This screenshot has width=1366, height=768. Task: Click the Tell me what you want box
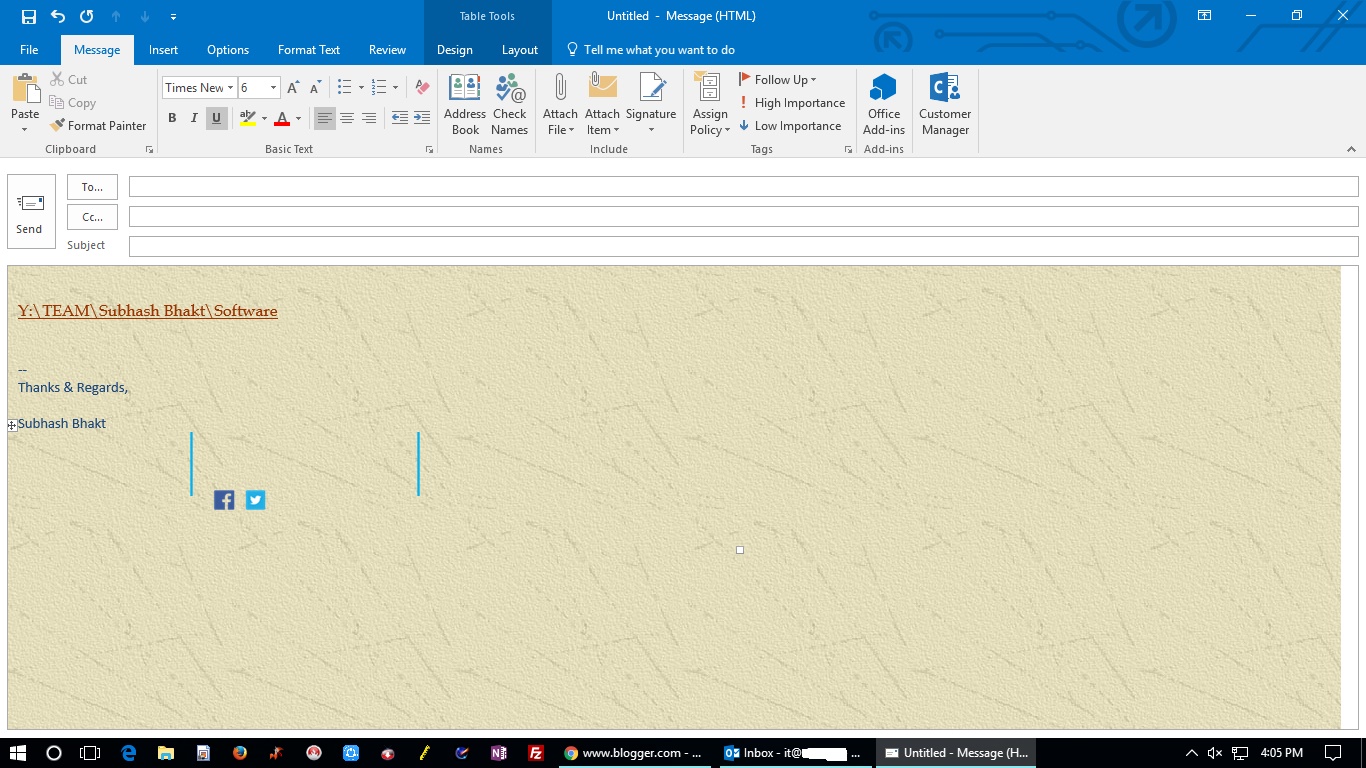(x=651, y=50)
